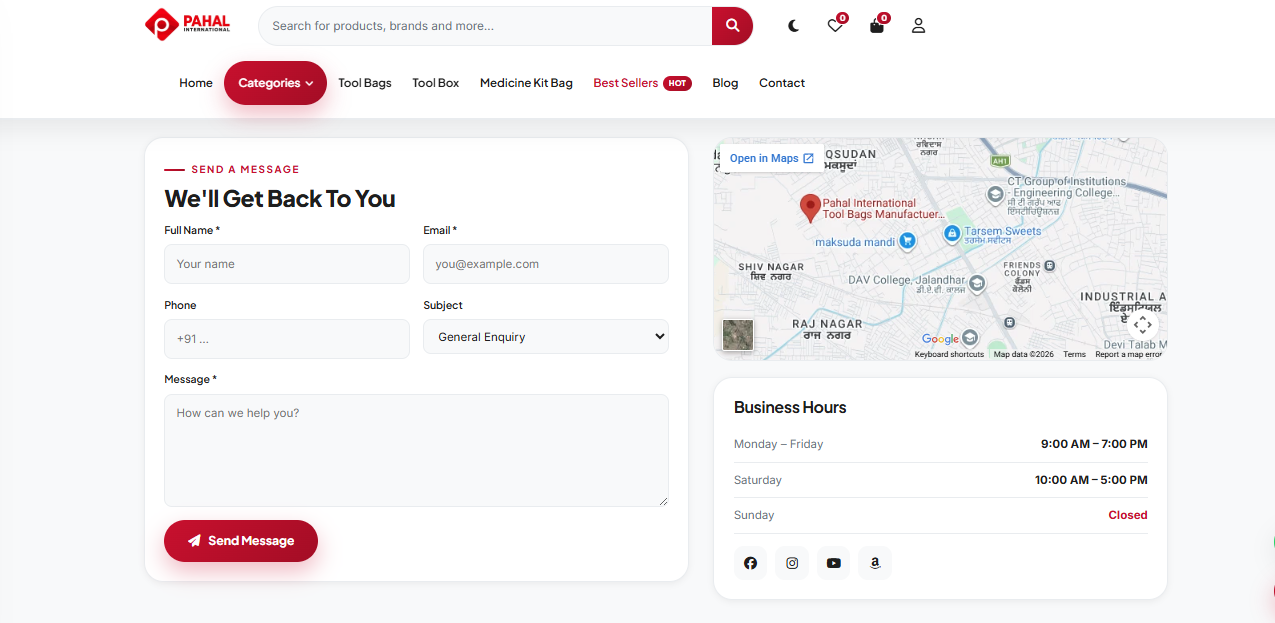The height and width of the screenshot is (623, 1275).
Task: Toggle dark mode moon icon
Action: point(794,26)
